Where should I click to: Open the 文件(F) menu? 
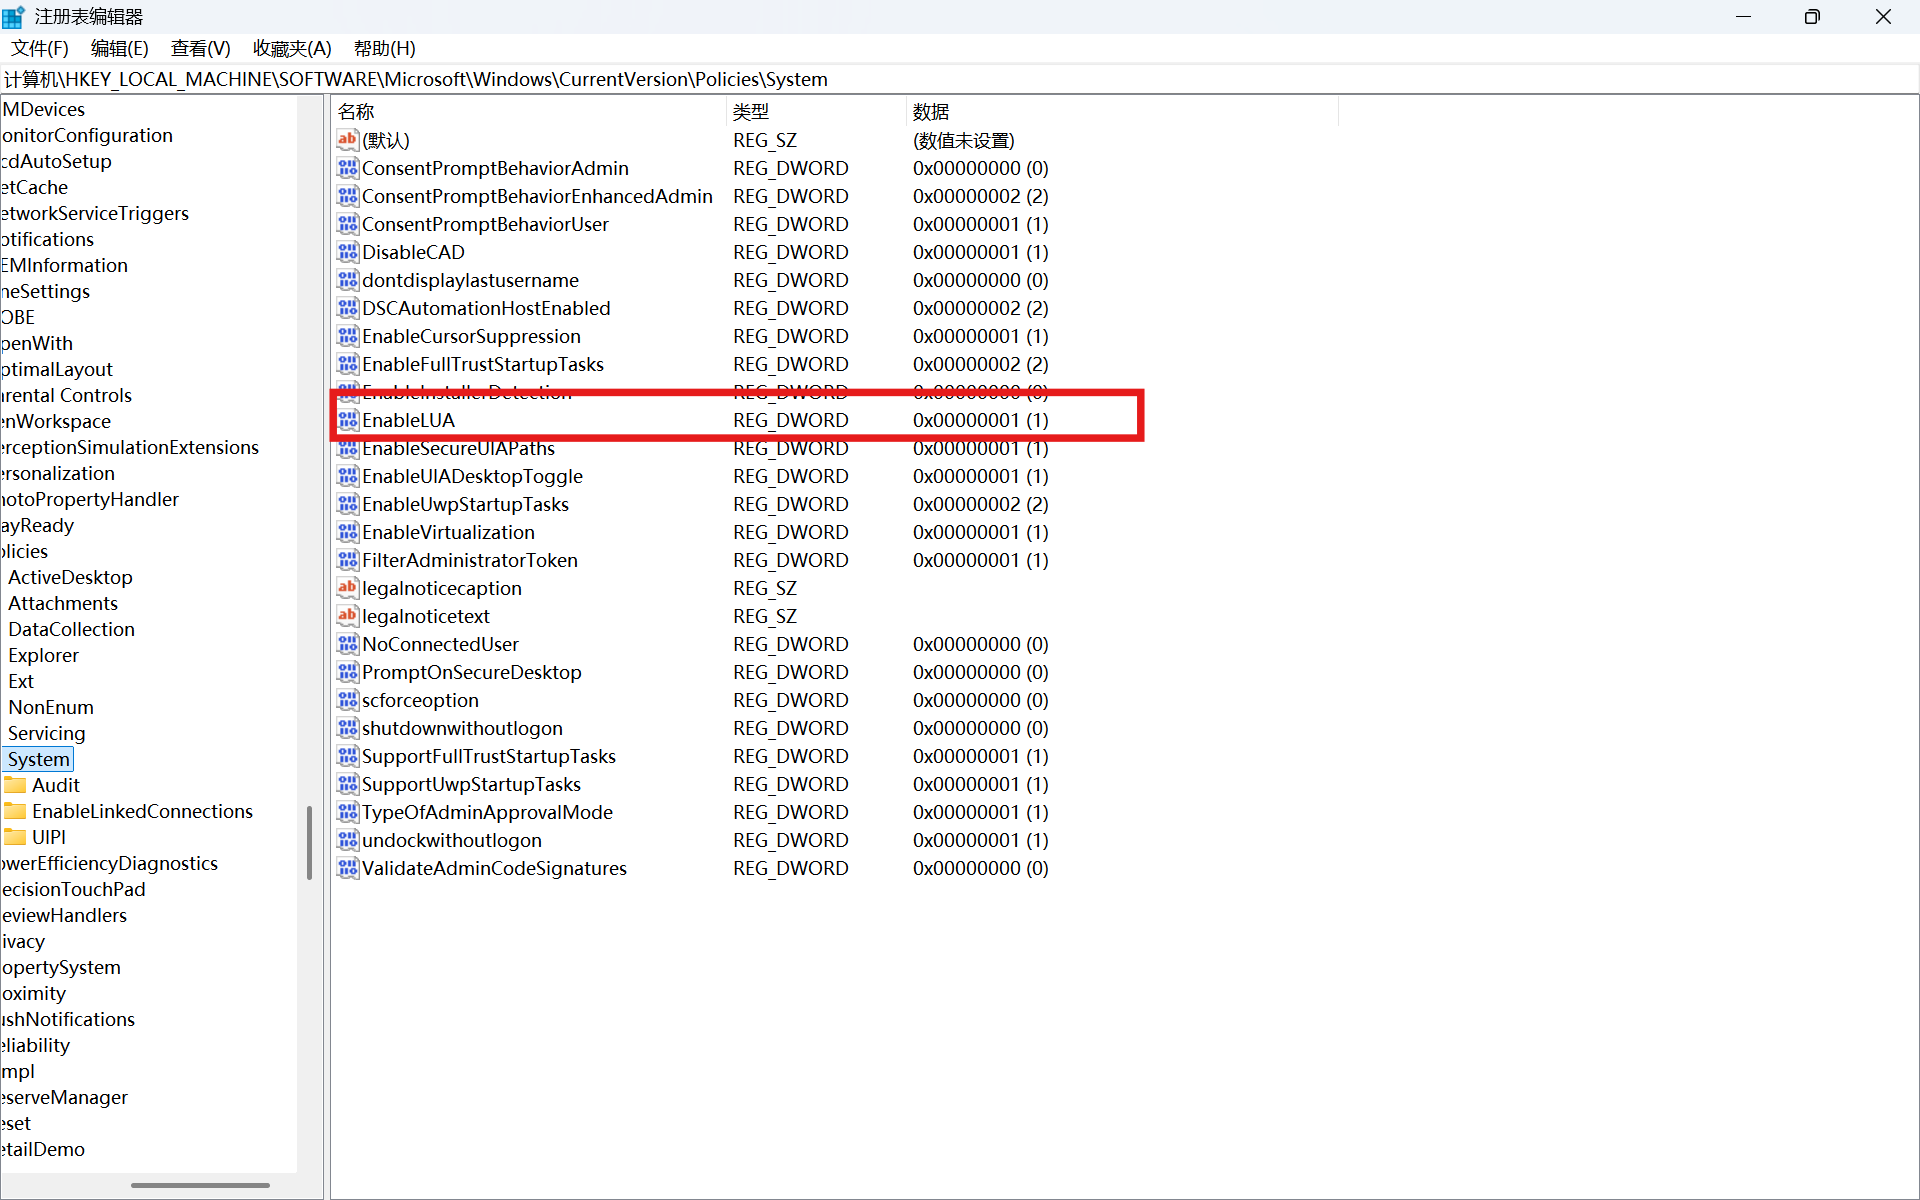40,48
